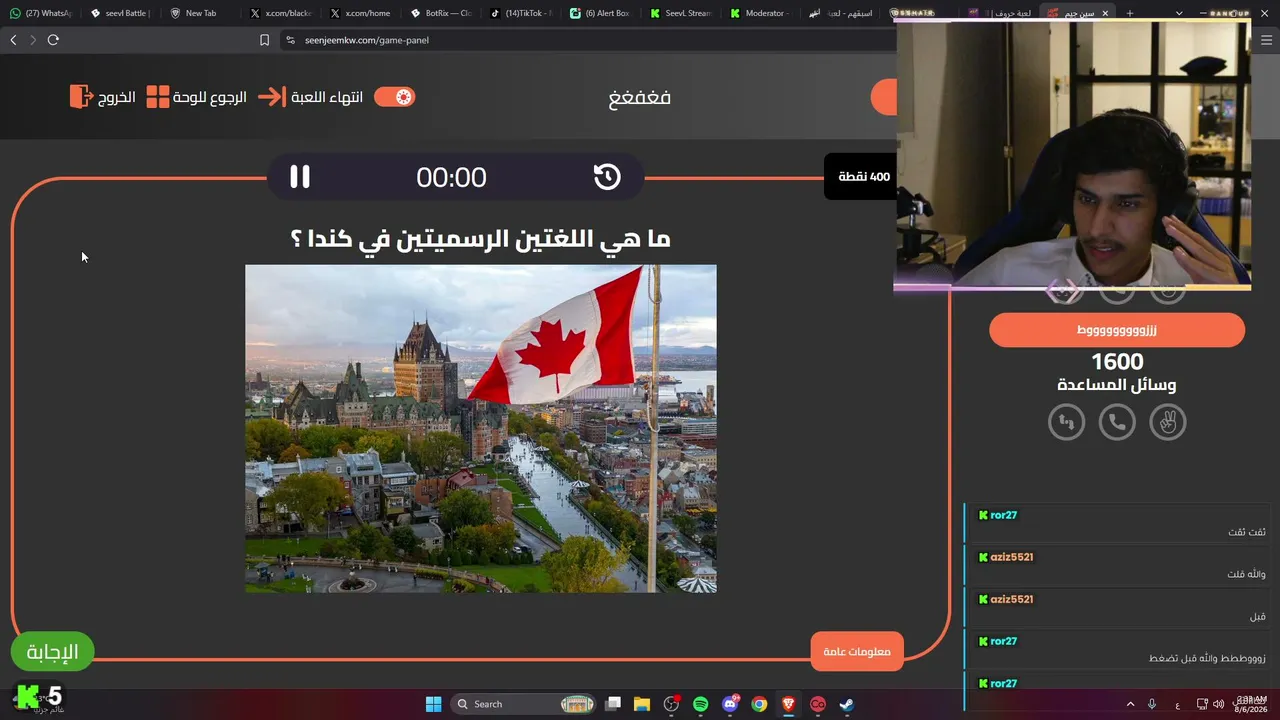1280x720 pixels.
Task: Click the question text about Canada's languages
Action: (x=480, y=239)
